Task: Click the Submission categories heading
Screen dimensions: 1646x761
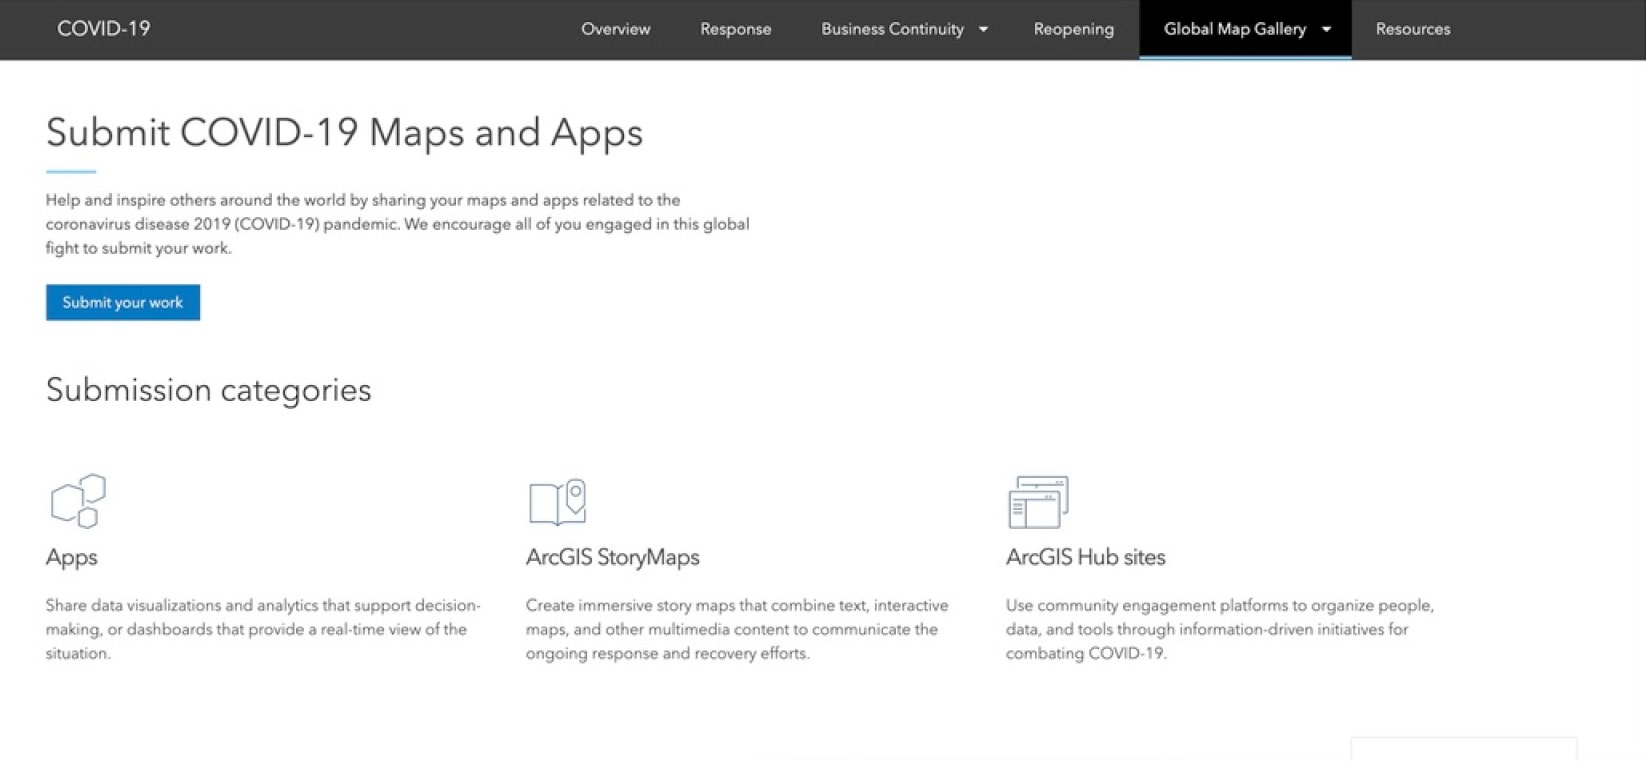Action: (208, 390)
